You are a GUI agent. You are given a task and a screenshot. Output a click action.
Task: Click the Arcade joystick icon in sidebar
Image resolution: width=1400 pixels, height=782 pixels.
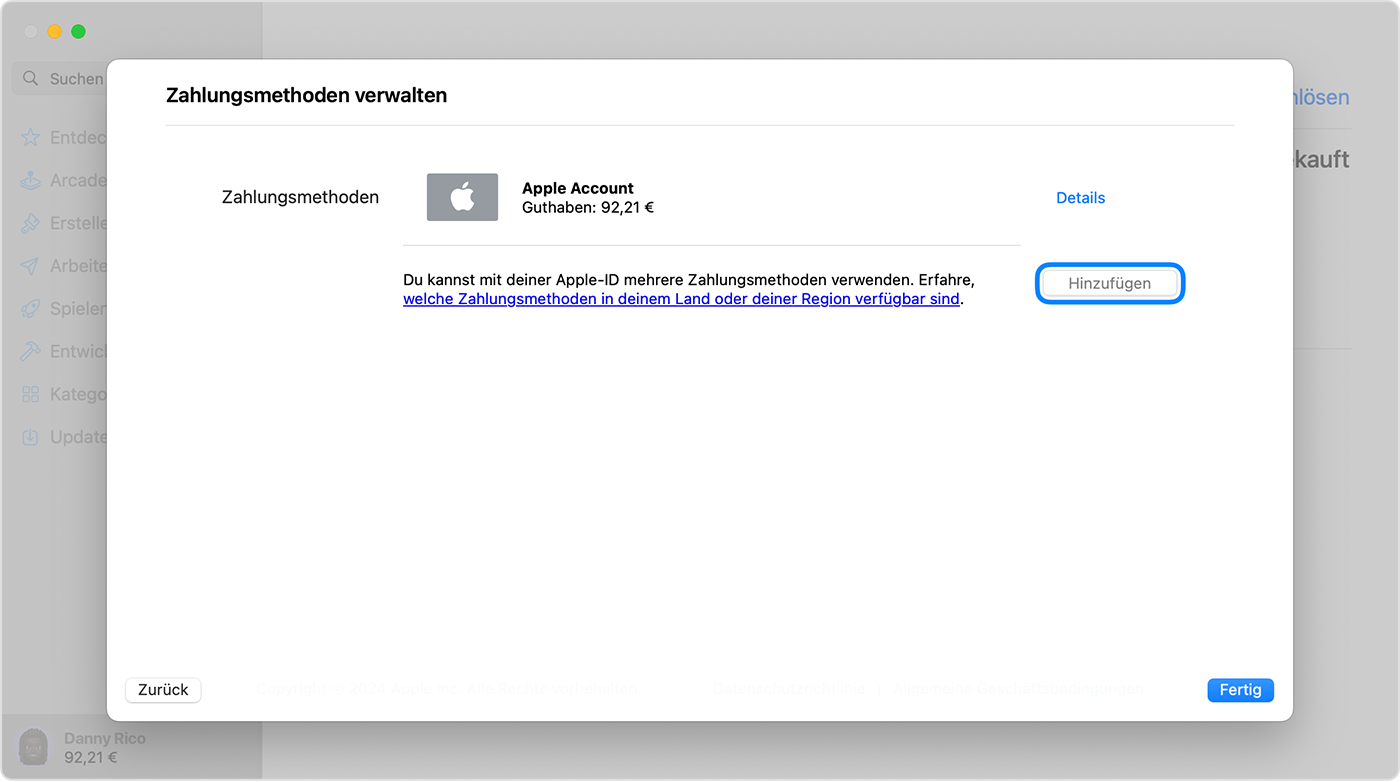tap(31, 181)
